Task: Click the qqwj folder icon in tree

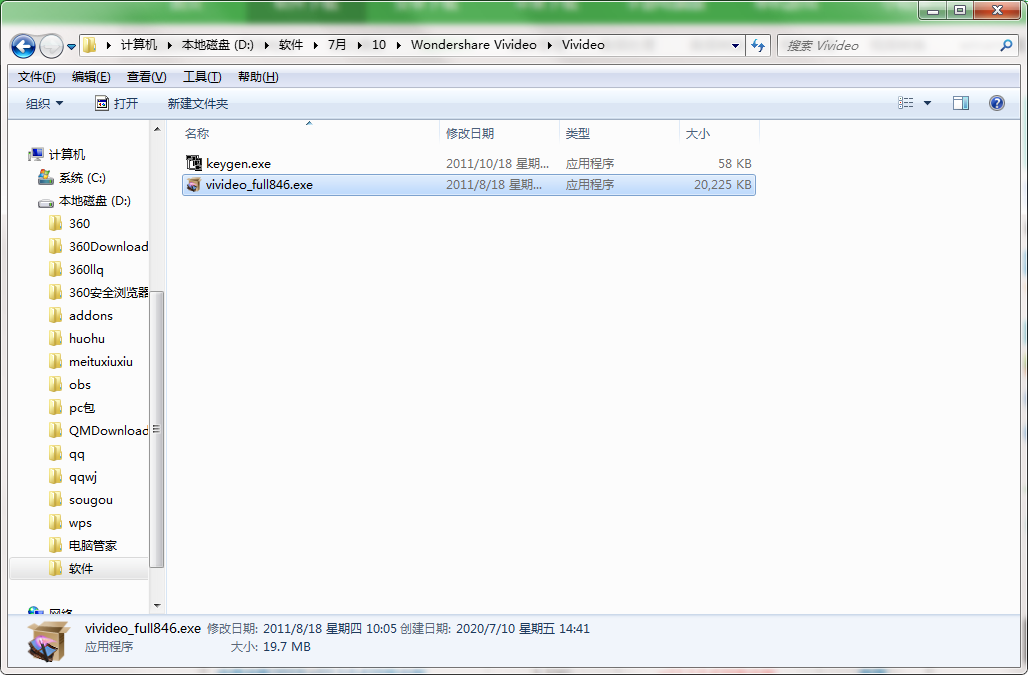Action: (56, 476)
